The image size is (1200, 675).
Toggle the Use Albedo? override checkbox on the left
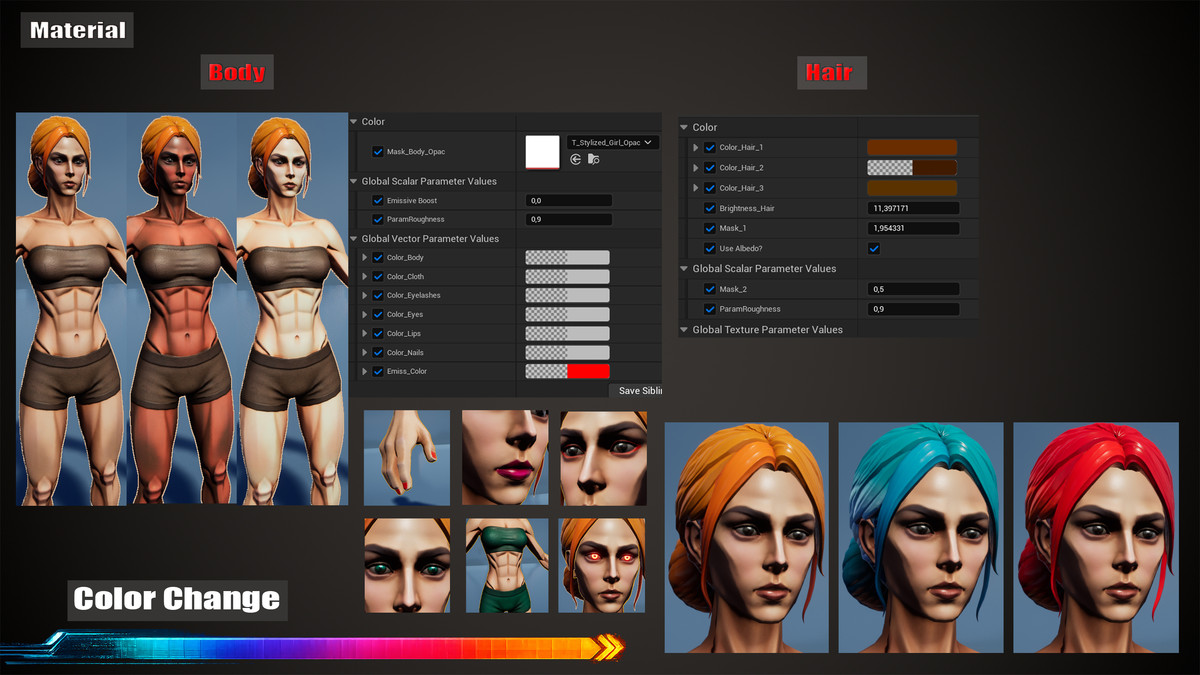pyautogui.click(x=710, y=248)
